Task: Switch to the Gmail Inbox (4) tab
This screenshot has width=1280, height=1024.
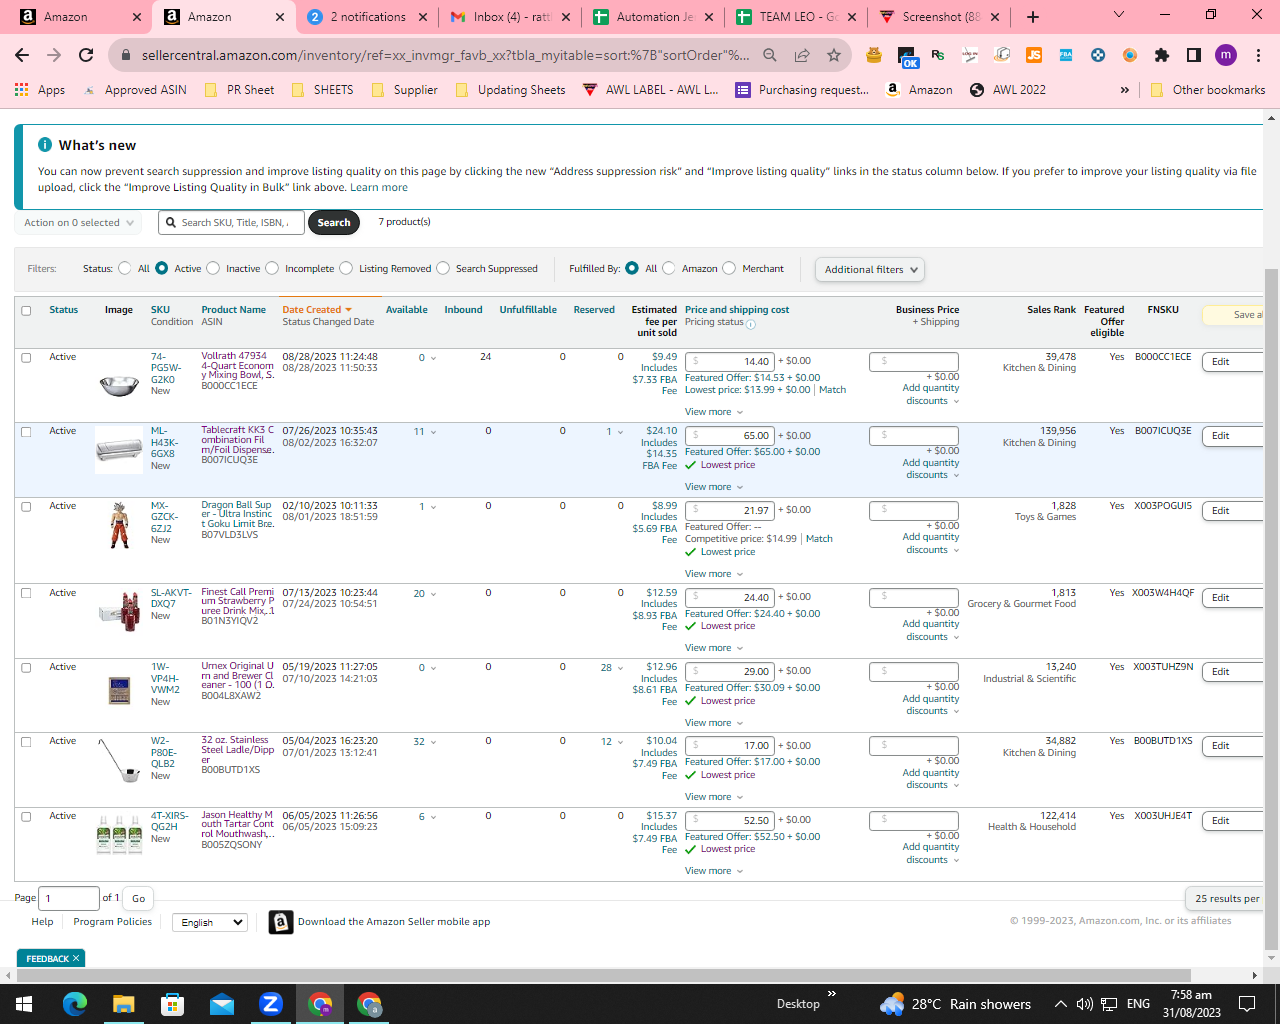Action: (x=512, y=17)
